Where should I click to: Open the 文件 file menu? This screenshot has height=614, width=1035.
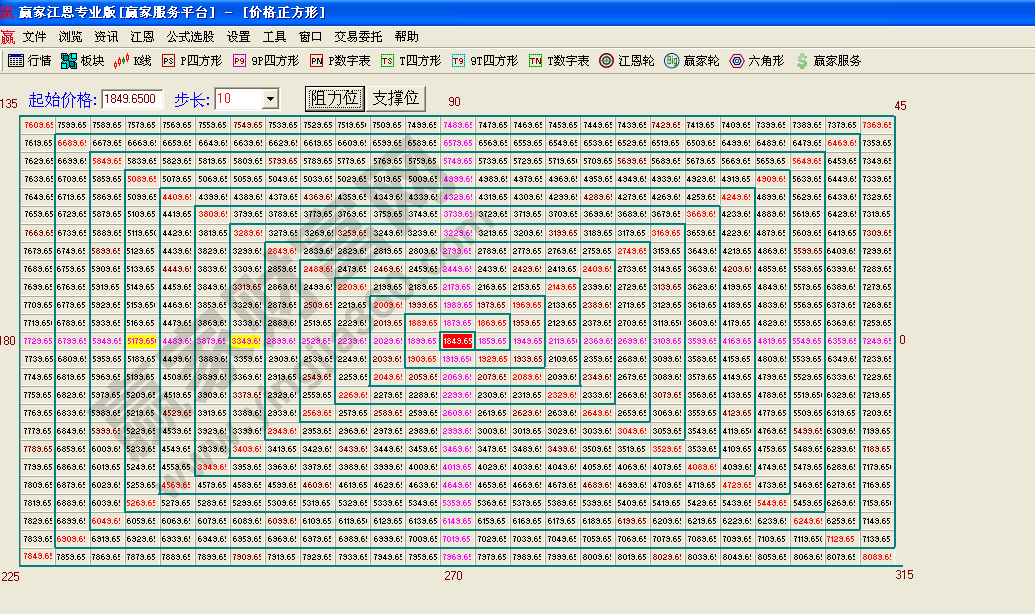(35, 36)
